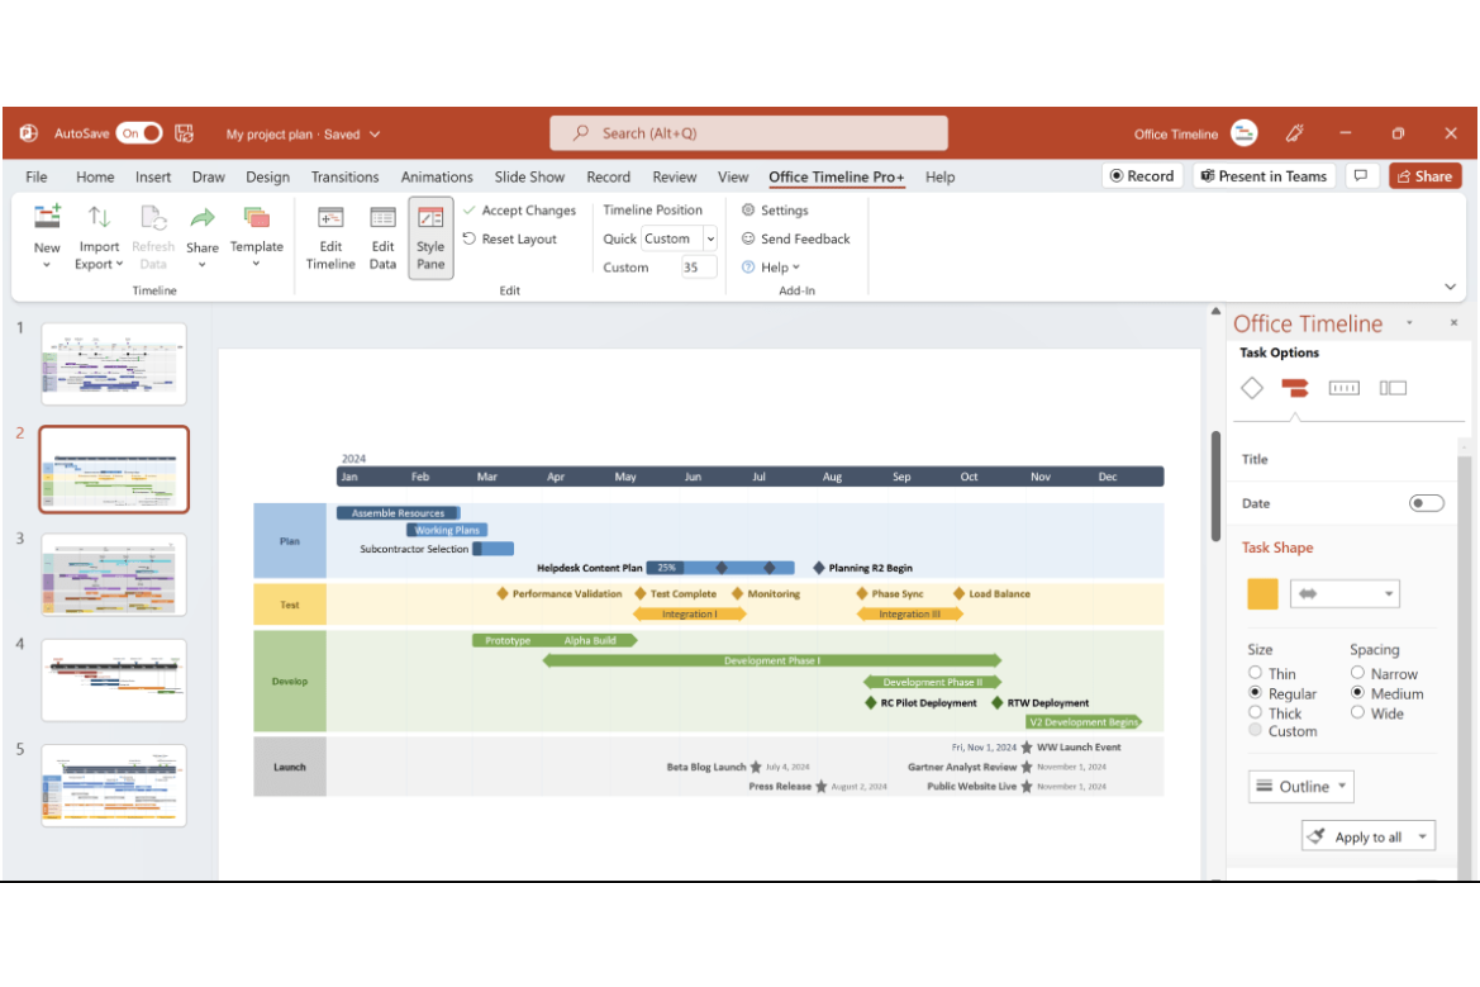Open Edit Data

pos(382,237)
